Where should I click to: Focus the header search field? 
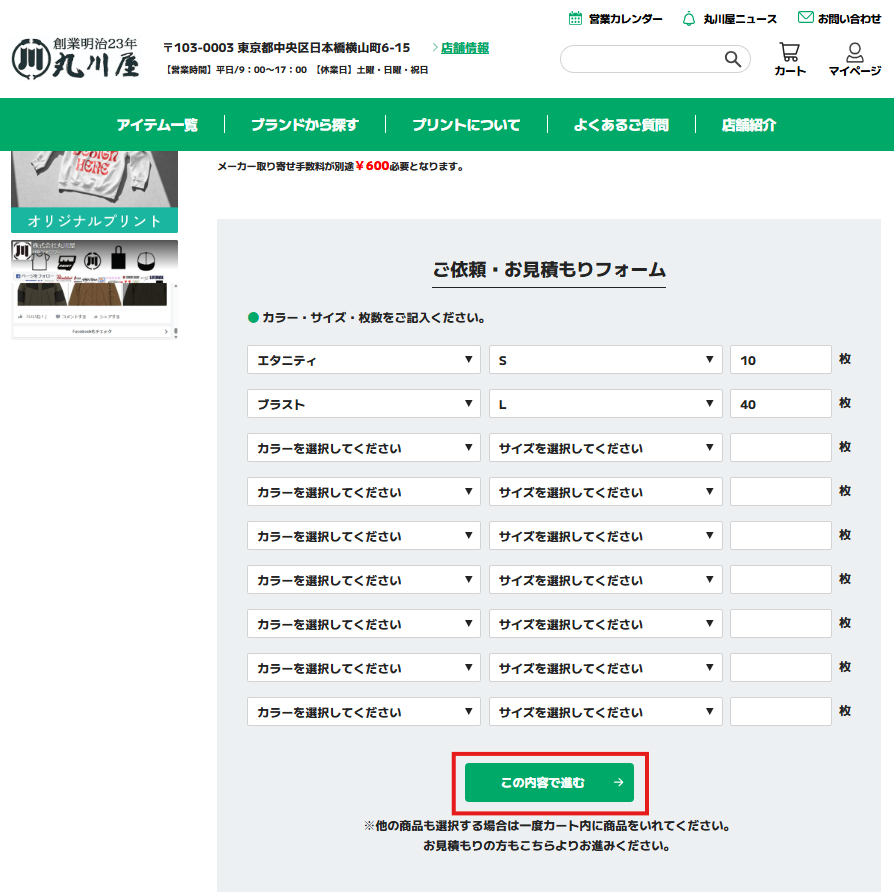[x=655, y=59]
